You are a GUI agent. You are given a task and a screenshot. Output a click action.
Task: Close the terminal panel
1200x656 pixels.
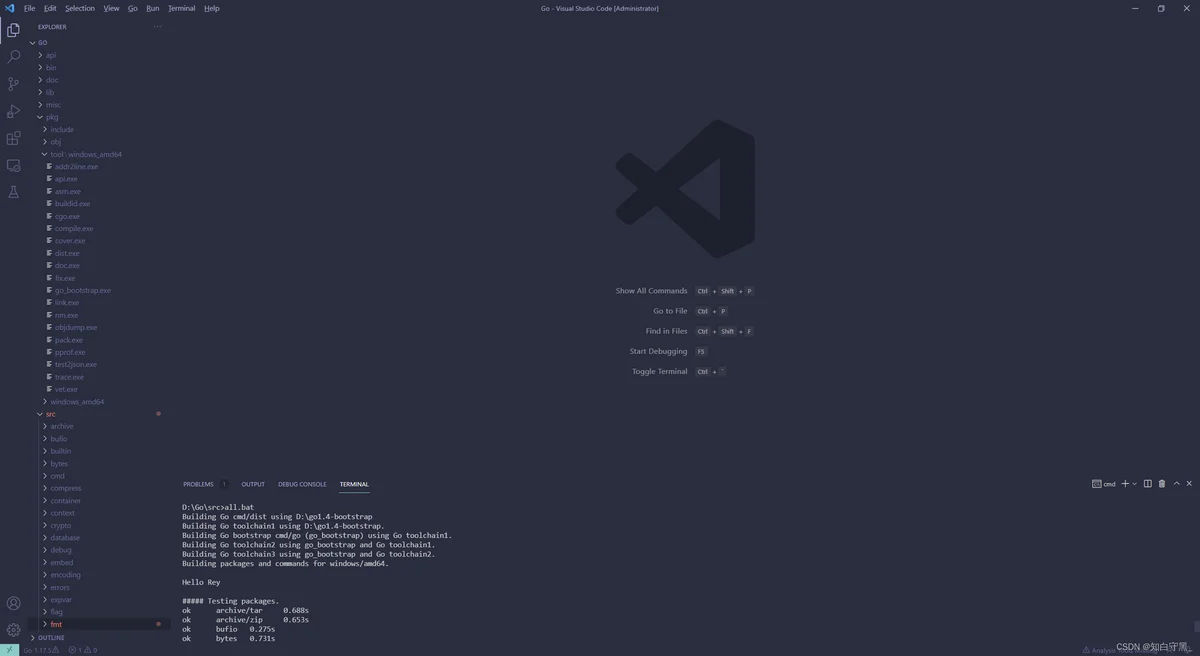point(1189,484)
